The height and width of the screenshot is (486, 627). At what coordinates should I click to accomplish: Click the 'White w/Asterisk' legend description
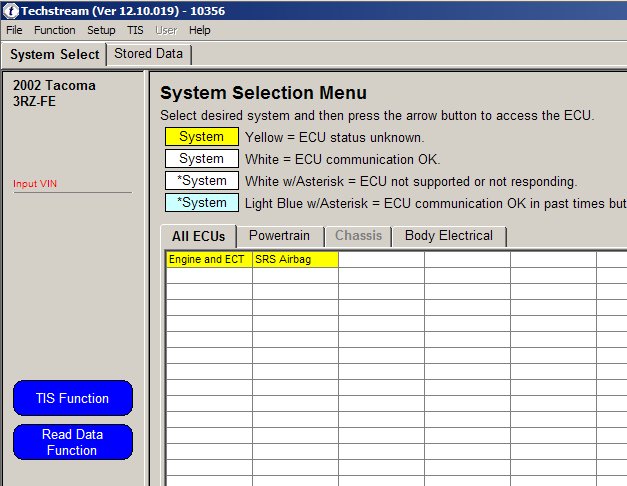coord(411,182)
